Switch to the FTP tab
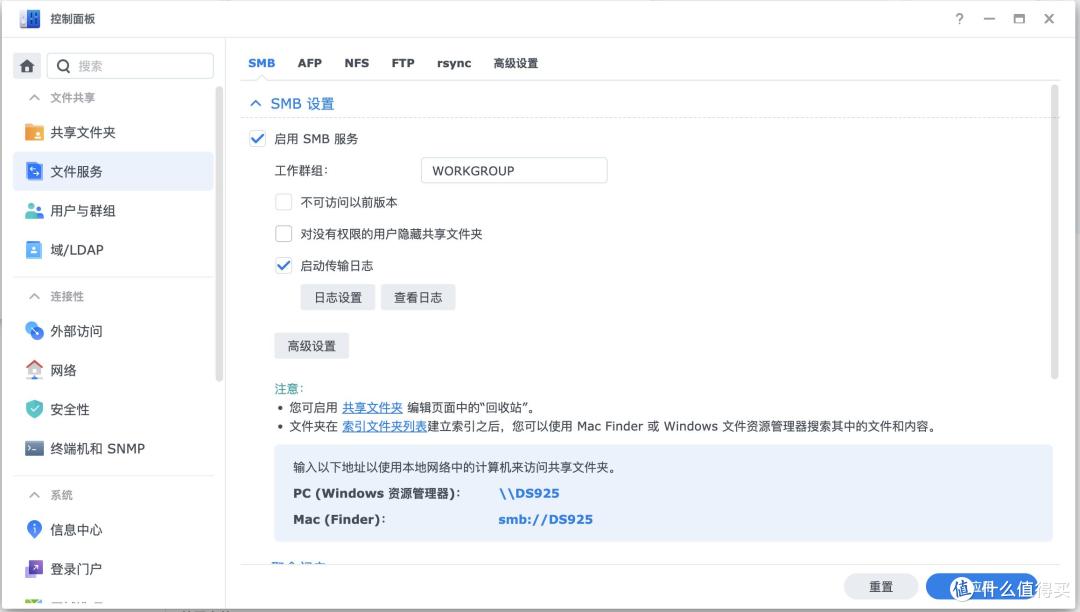This screenshot has height=612, width=1080. point(403,63)
